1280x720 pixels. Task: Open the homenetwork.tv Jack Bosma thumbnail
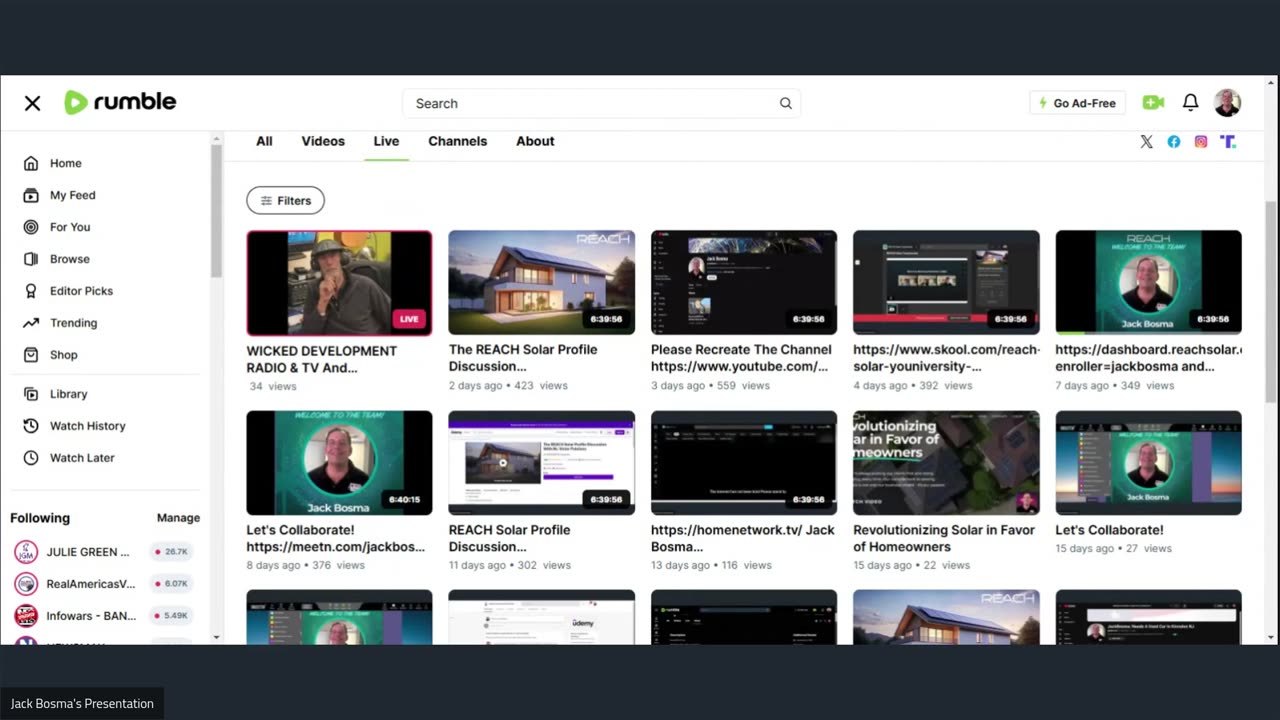pyautogui.click(x=744, y=463)
